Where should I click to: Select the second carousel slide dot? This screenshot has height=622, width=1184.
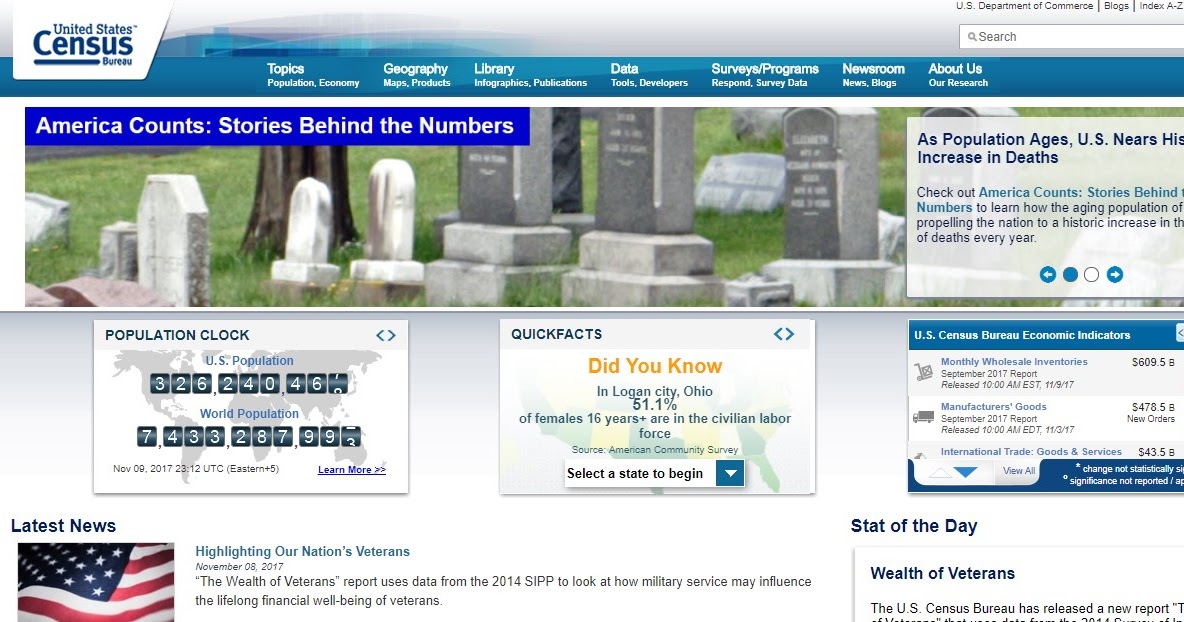coord(1091,275)
